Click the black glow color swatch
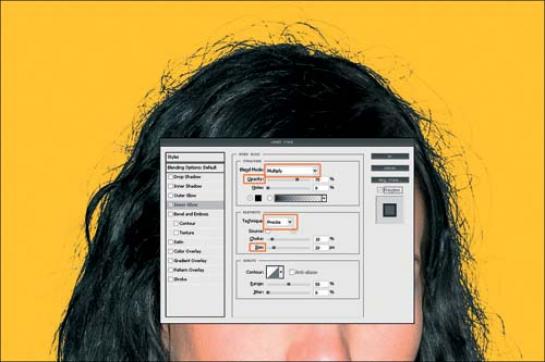545x362 pixels. coord(258,198)
